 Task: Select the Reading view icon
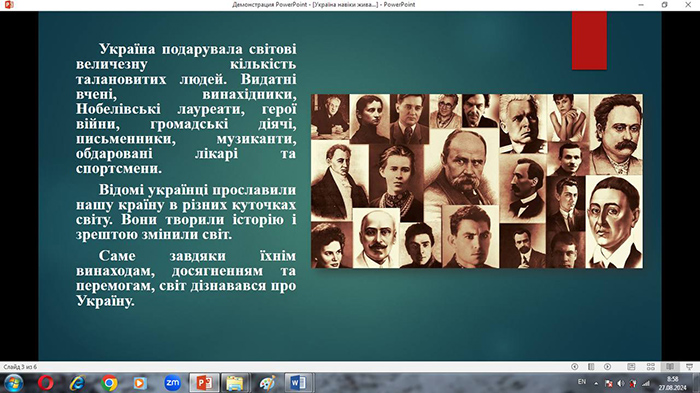[670, 367]
